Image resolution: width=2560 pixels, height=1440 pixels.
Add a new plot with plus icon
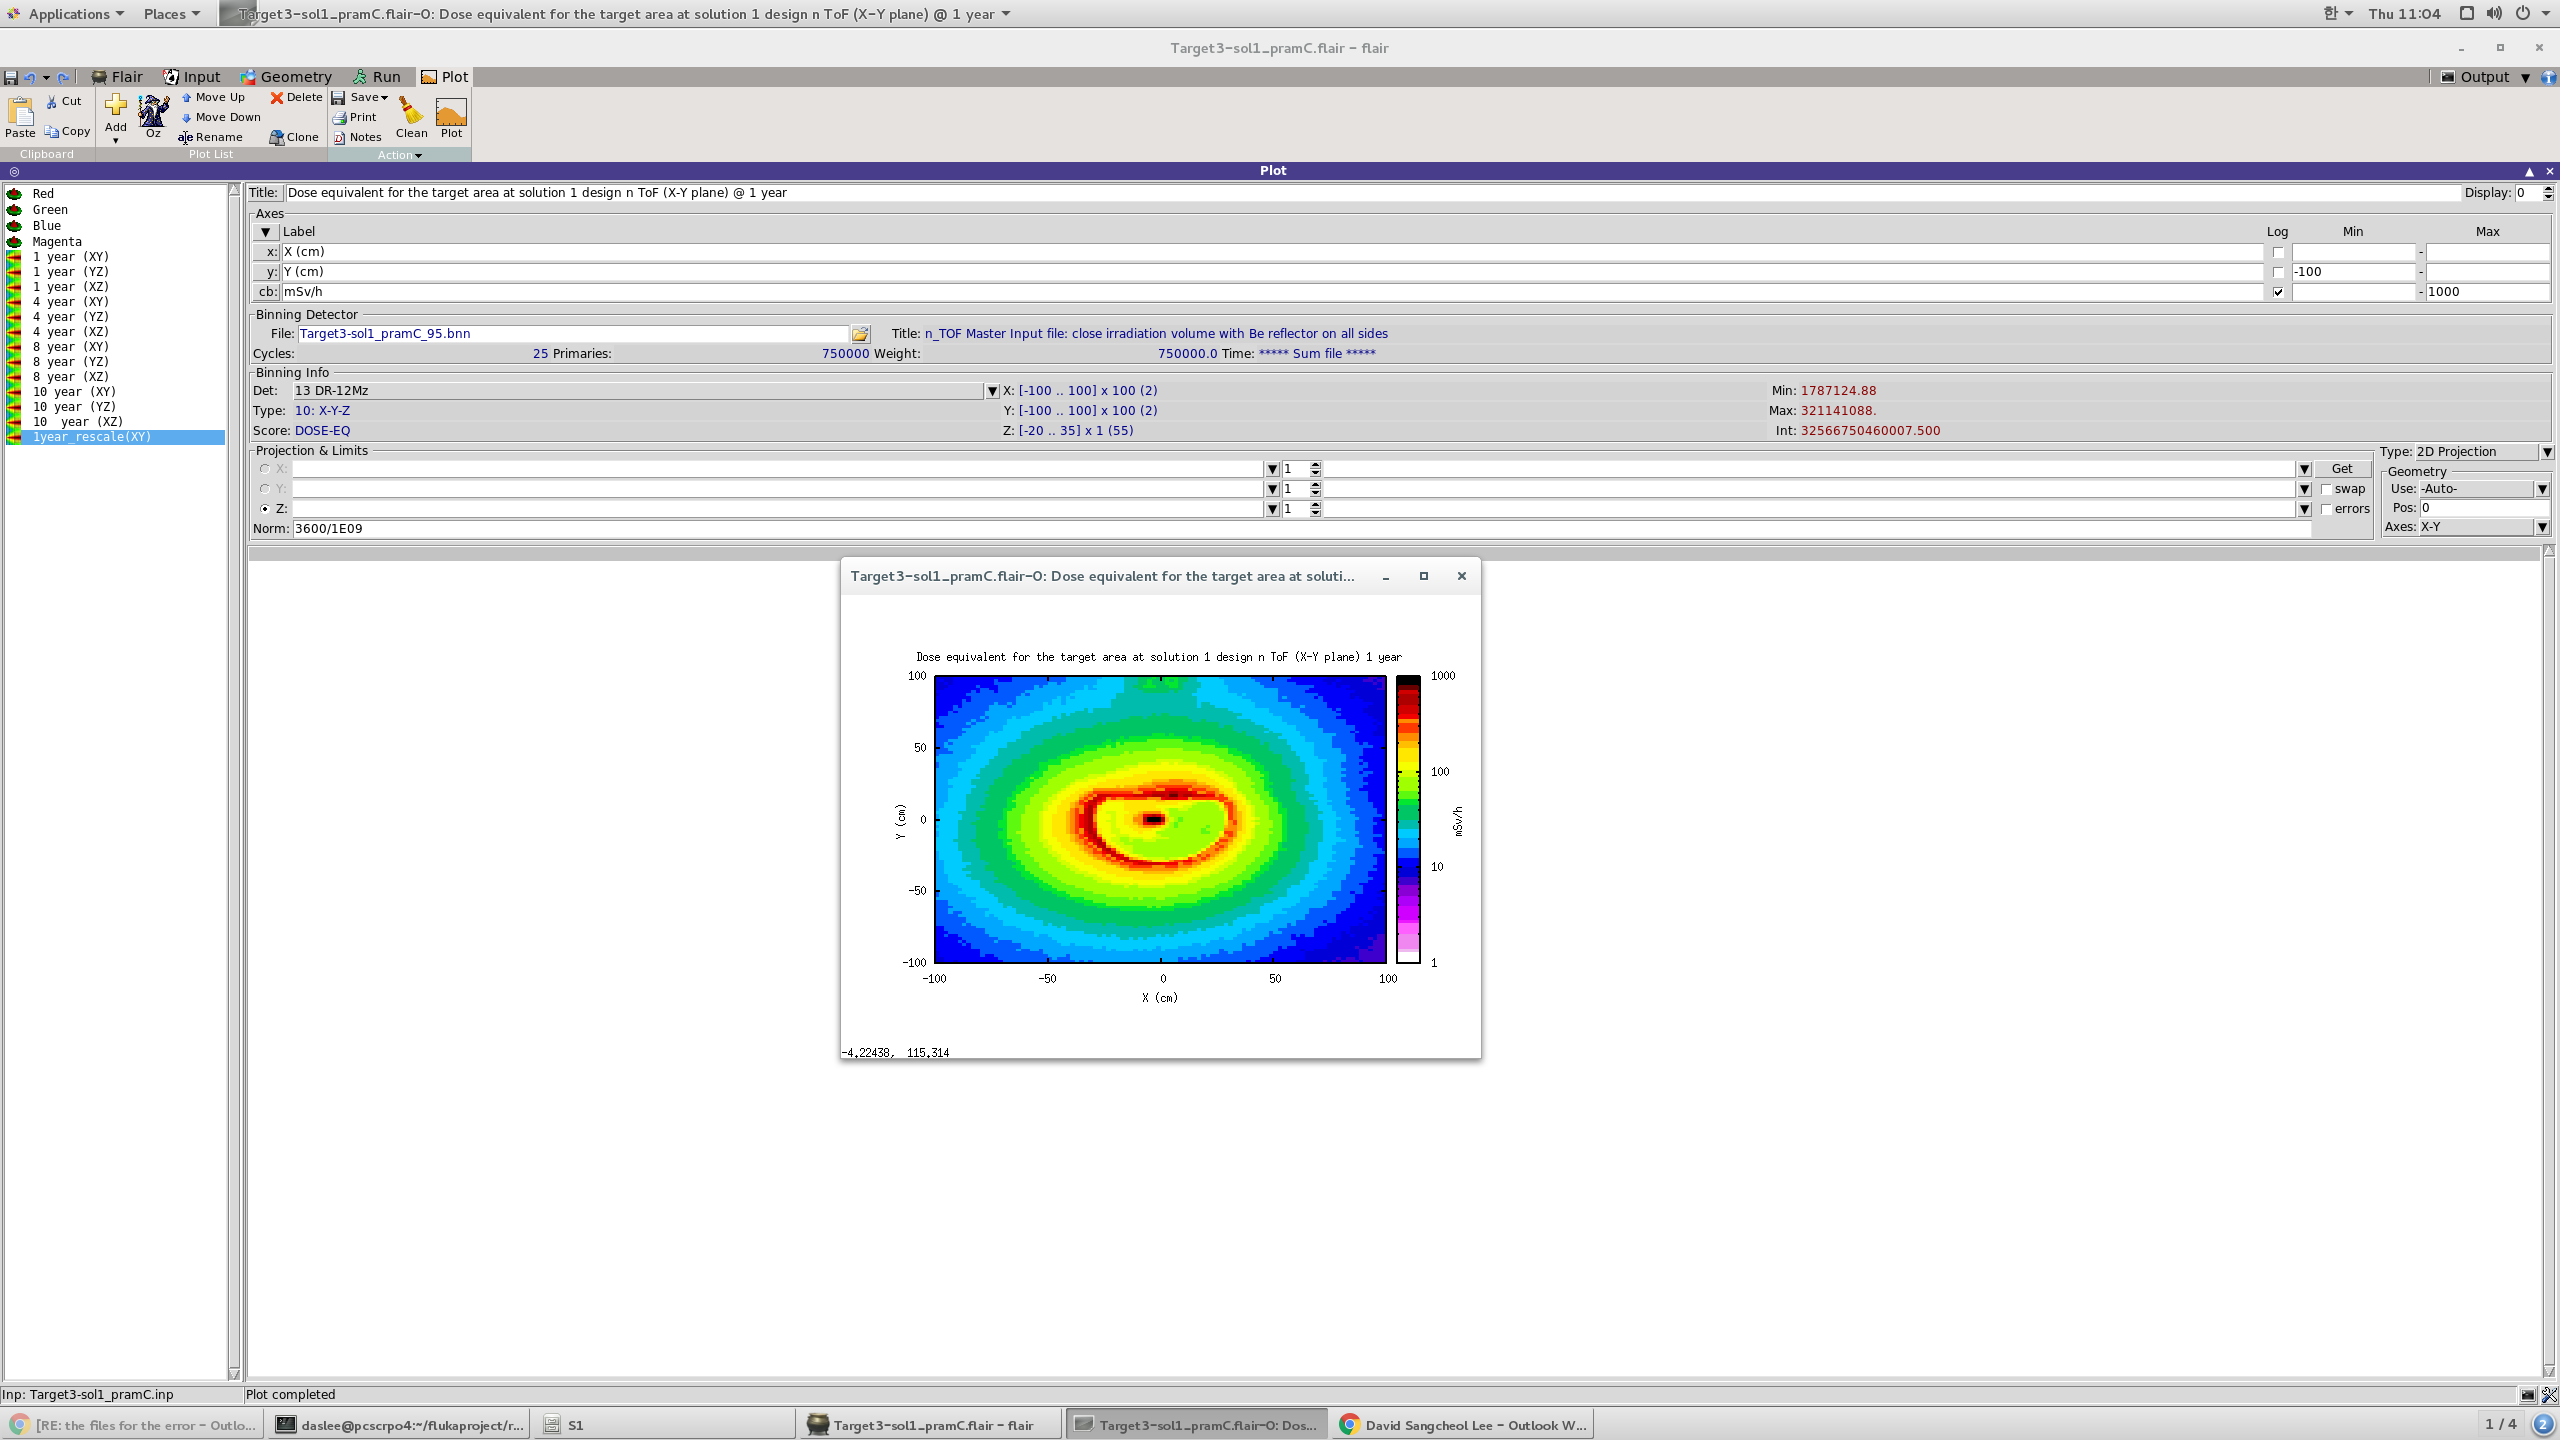(x=116, y=105)
